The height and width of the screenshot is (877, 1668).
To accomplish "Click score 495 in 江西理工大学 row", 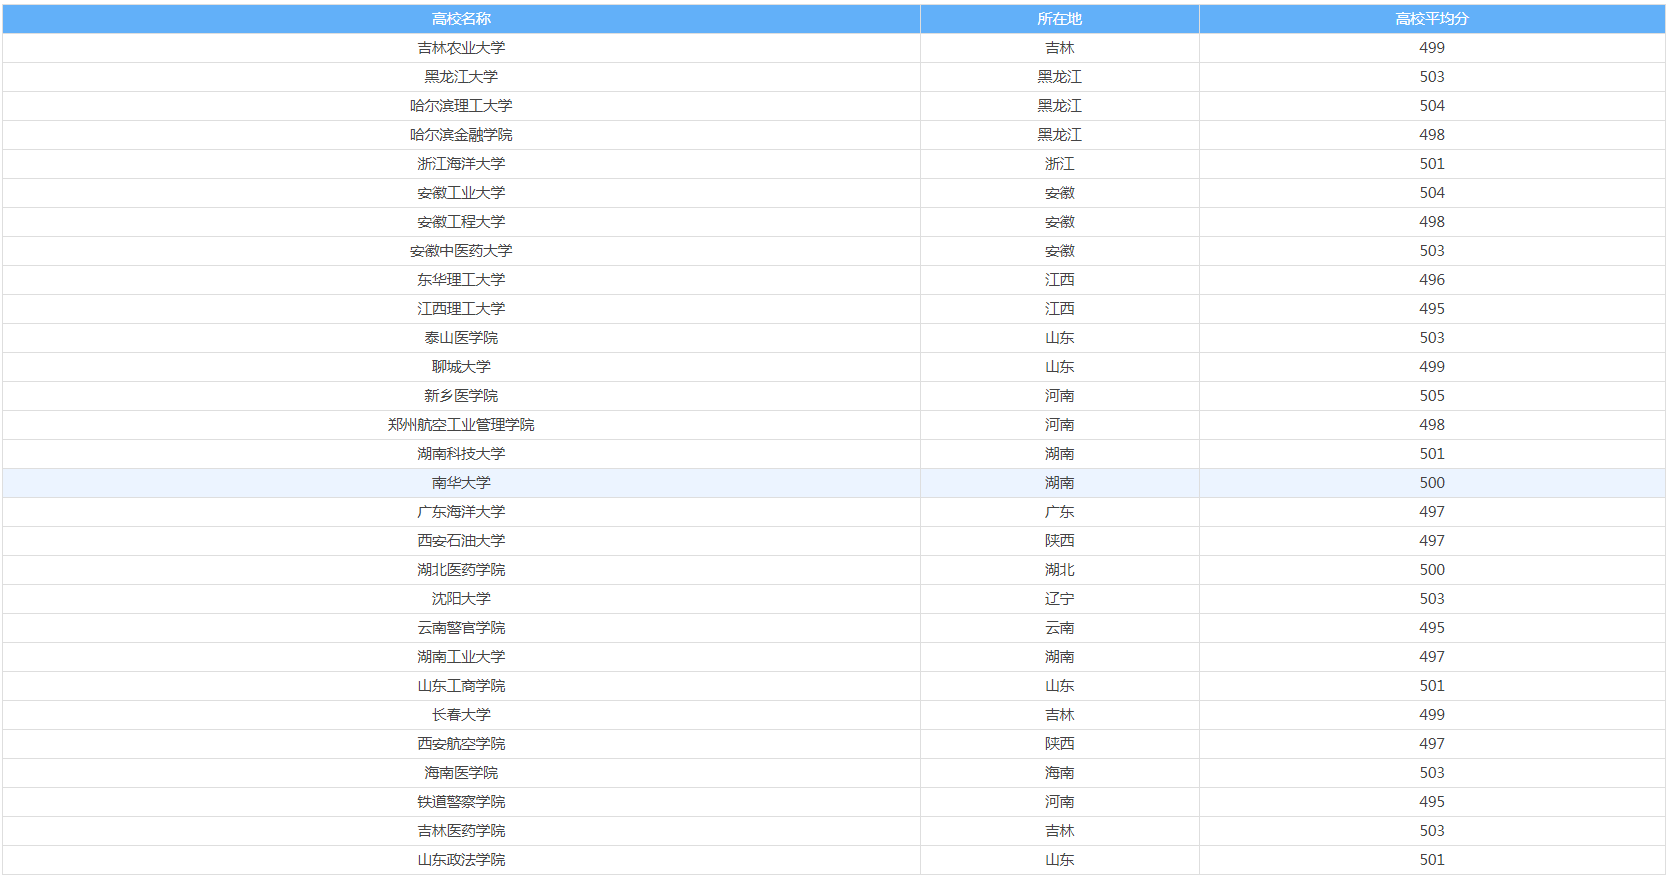I will coord(1432,309).
